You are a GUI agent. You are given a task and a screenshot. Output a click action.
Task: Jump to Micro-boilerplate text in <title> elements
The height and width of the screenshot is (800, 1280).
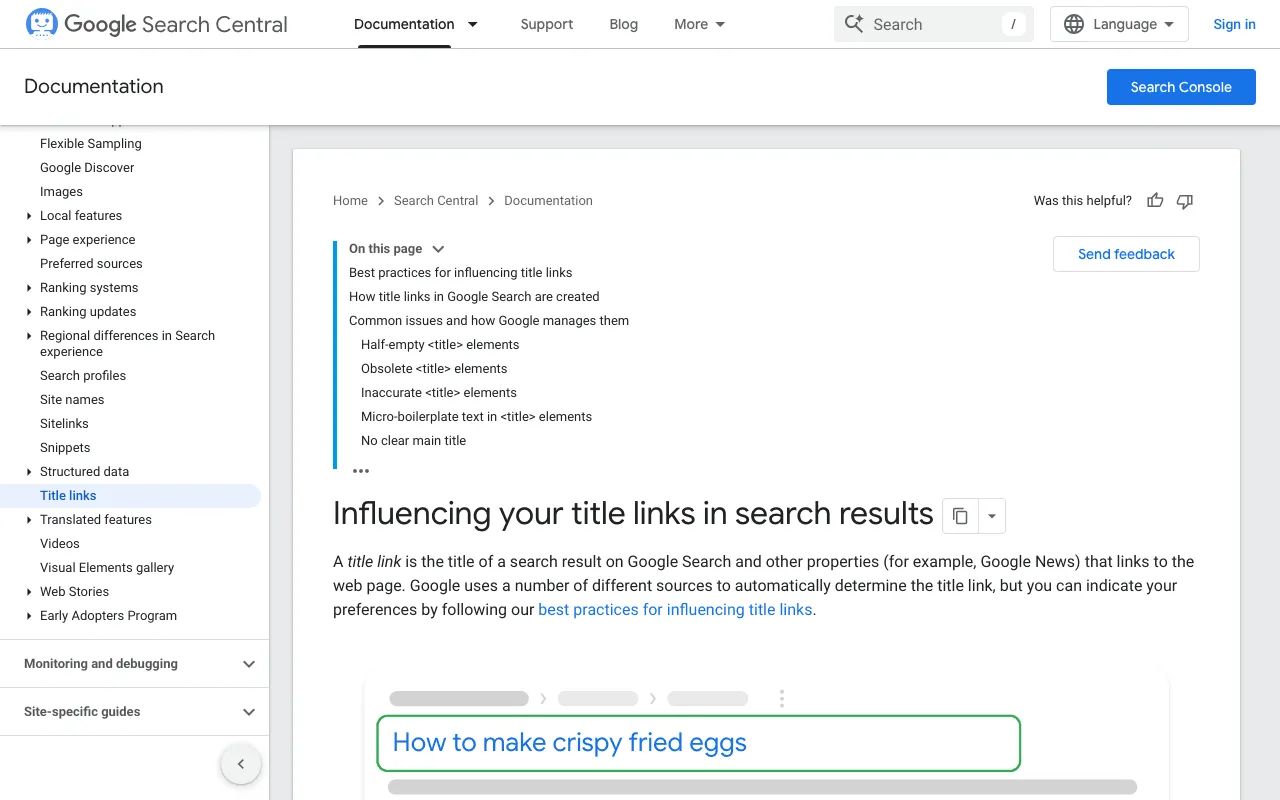[x=476, y=417]
